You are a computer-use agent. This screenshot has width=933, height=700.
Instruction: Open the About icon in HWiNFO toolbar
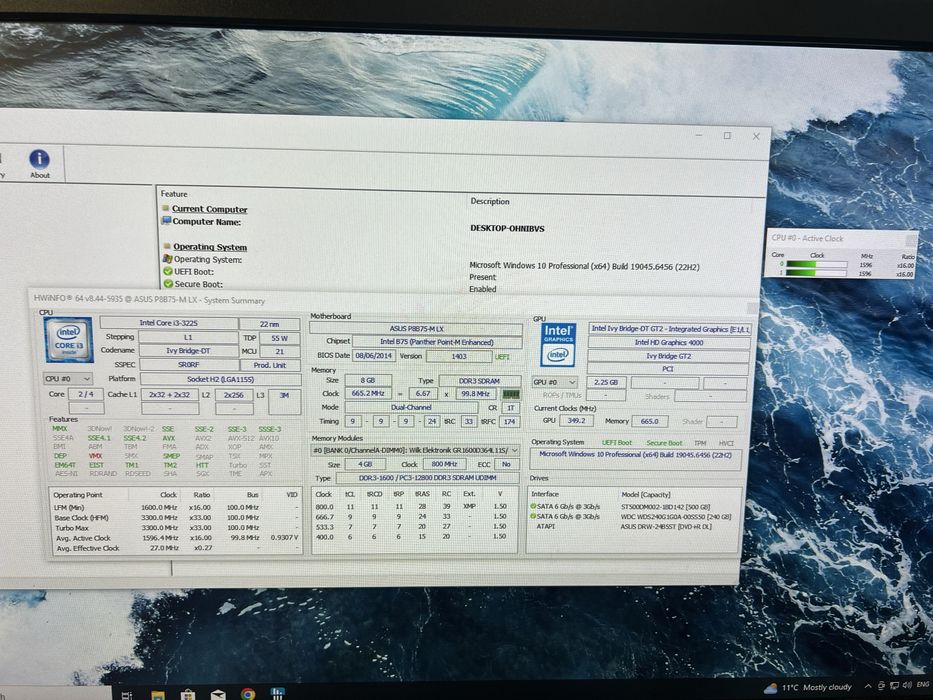(39, 164)
